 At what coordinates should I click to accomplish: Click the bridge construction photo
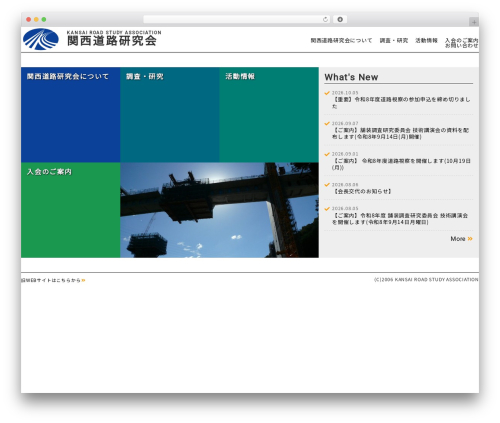pyautogui.click(x=219, y=210)
